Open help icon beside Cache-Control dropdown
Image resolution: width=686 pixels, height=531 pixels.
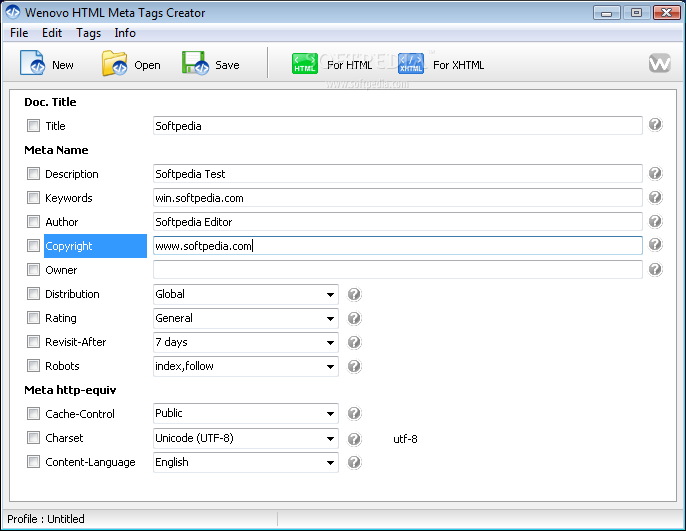[x=354, y=413]
